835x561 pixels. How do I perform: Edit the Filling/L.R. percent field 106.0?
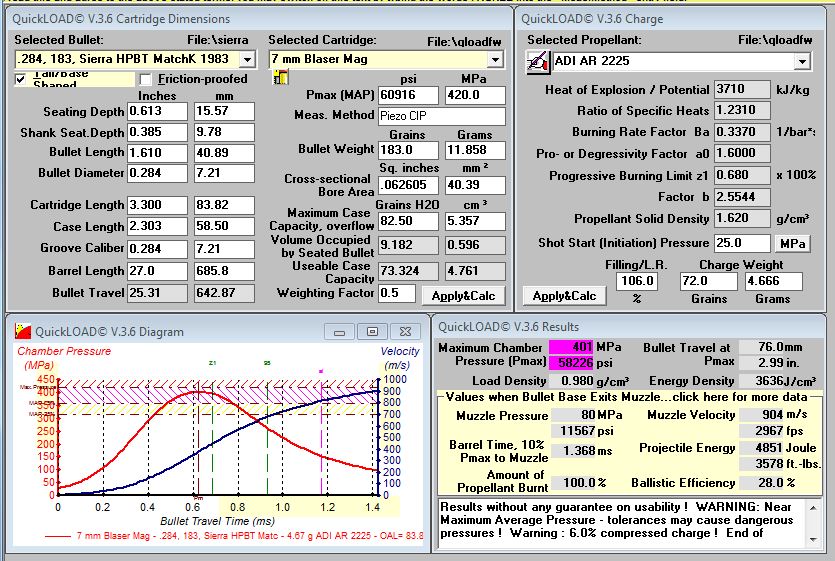point(637,281)
